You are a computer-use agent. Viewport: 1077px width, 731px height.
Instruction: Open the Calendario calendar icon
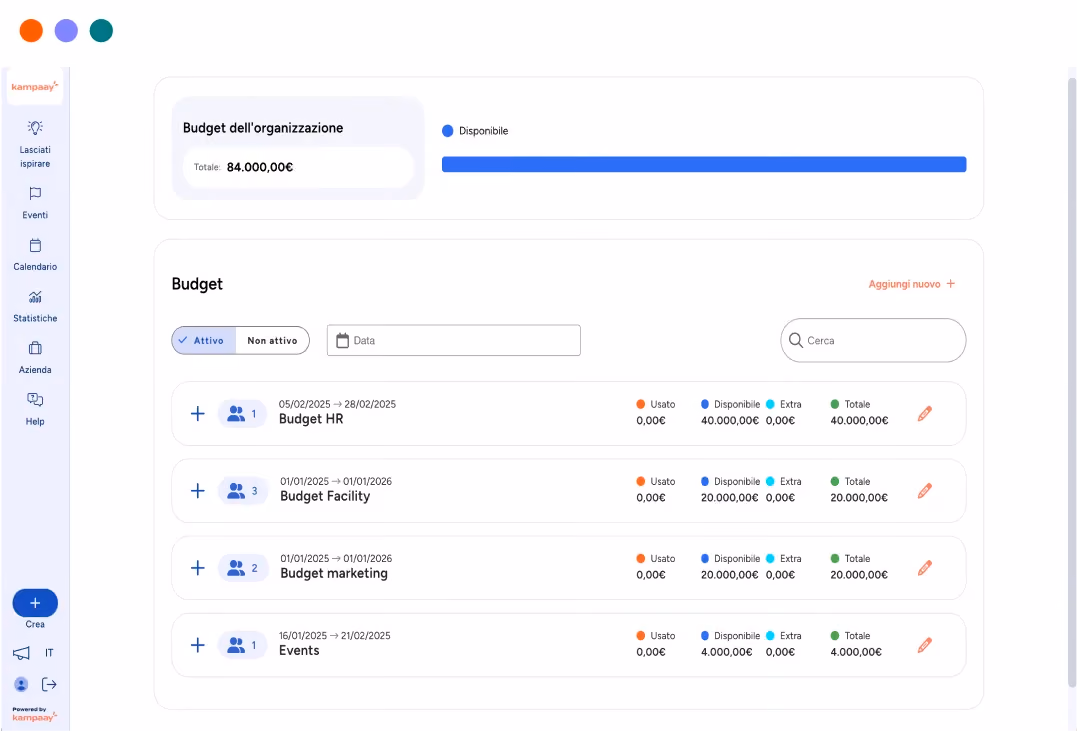(35, 245)
